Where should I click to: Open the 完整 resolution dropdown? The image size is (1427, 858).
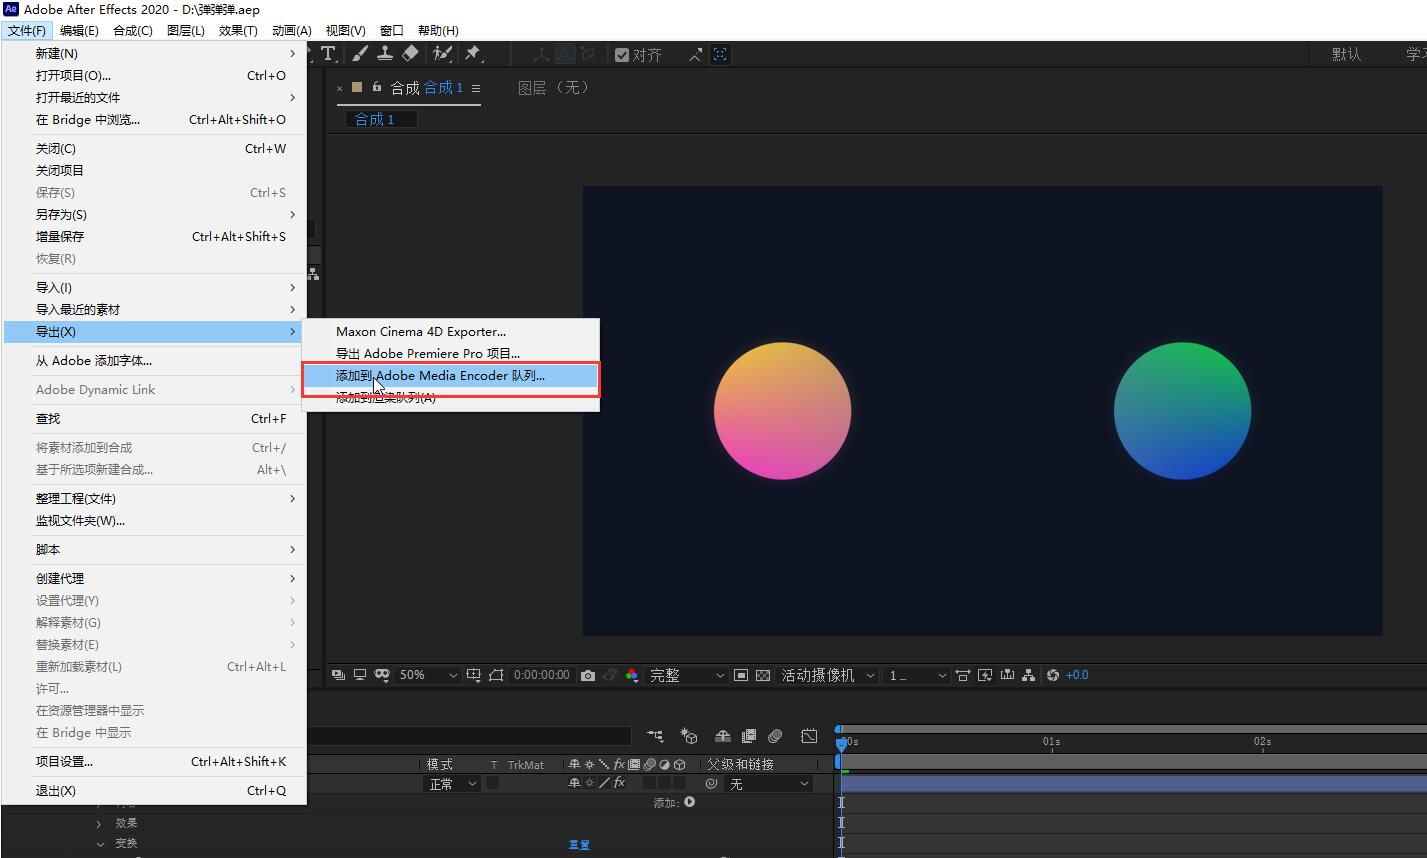coord(687,675)
